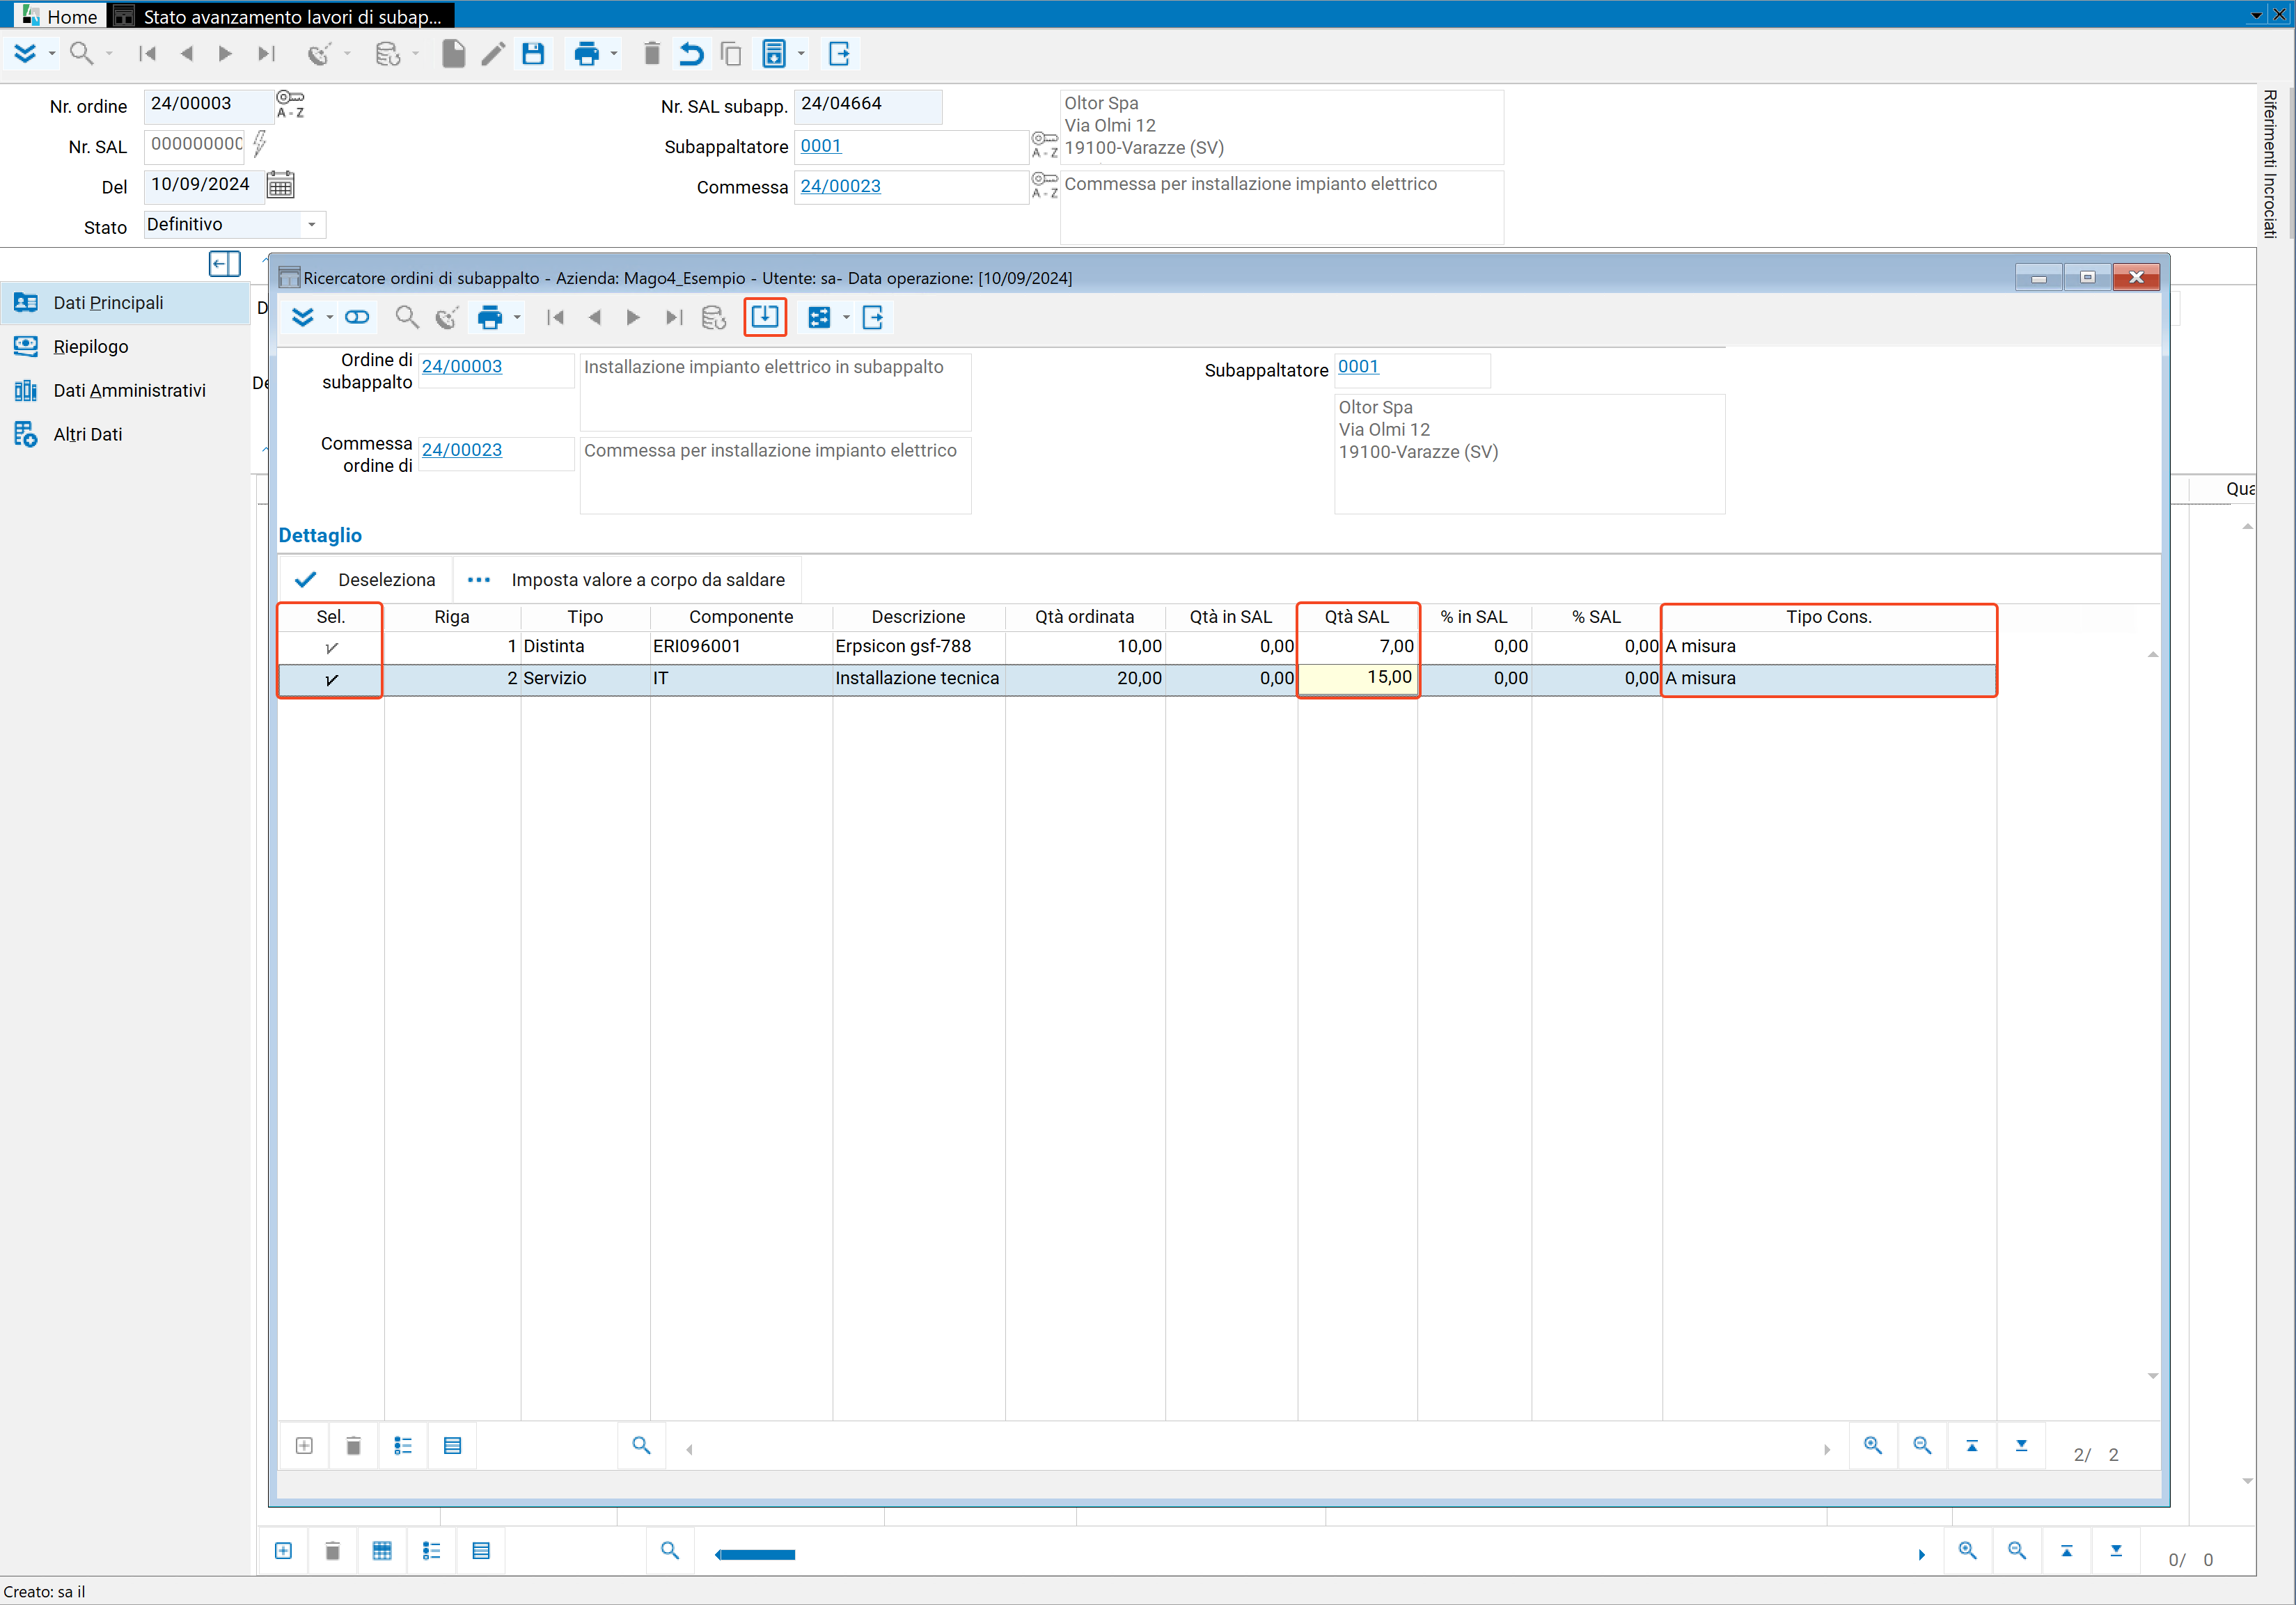
Task: Open the Riepilogo section
Action: [x=125, y=346]
